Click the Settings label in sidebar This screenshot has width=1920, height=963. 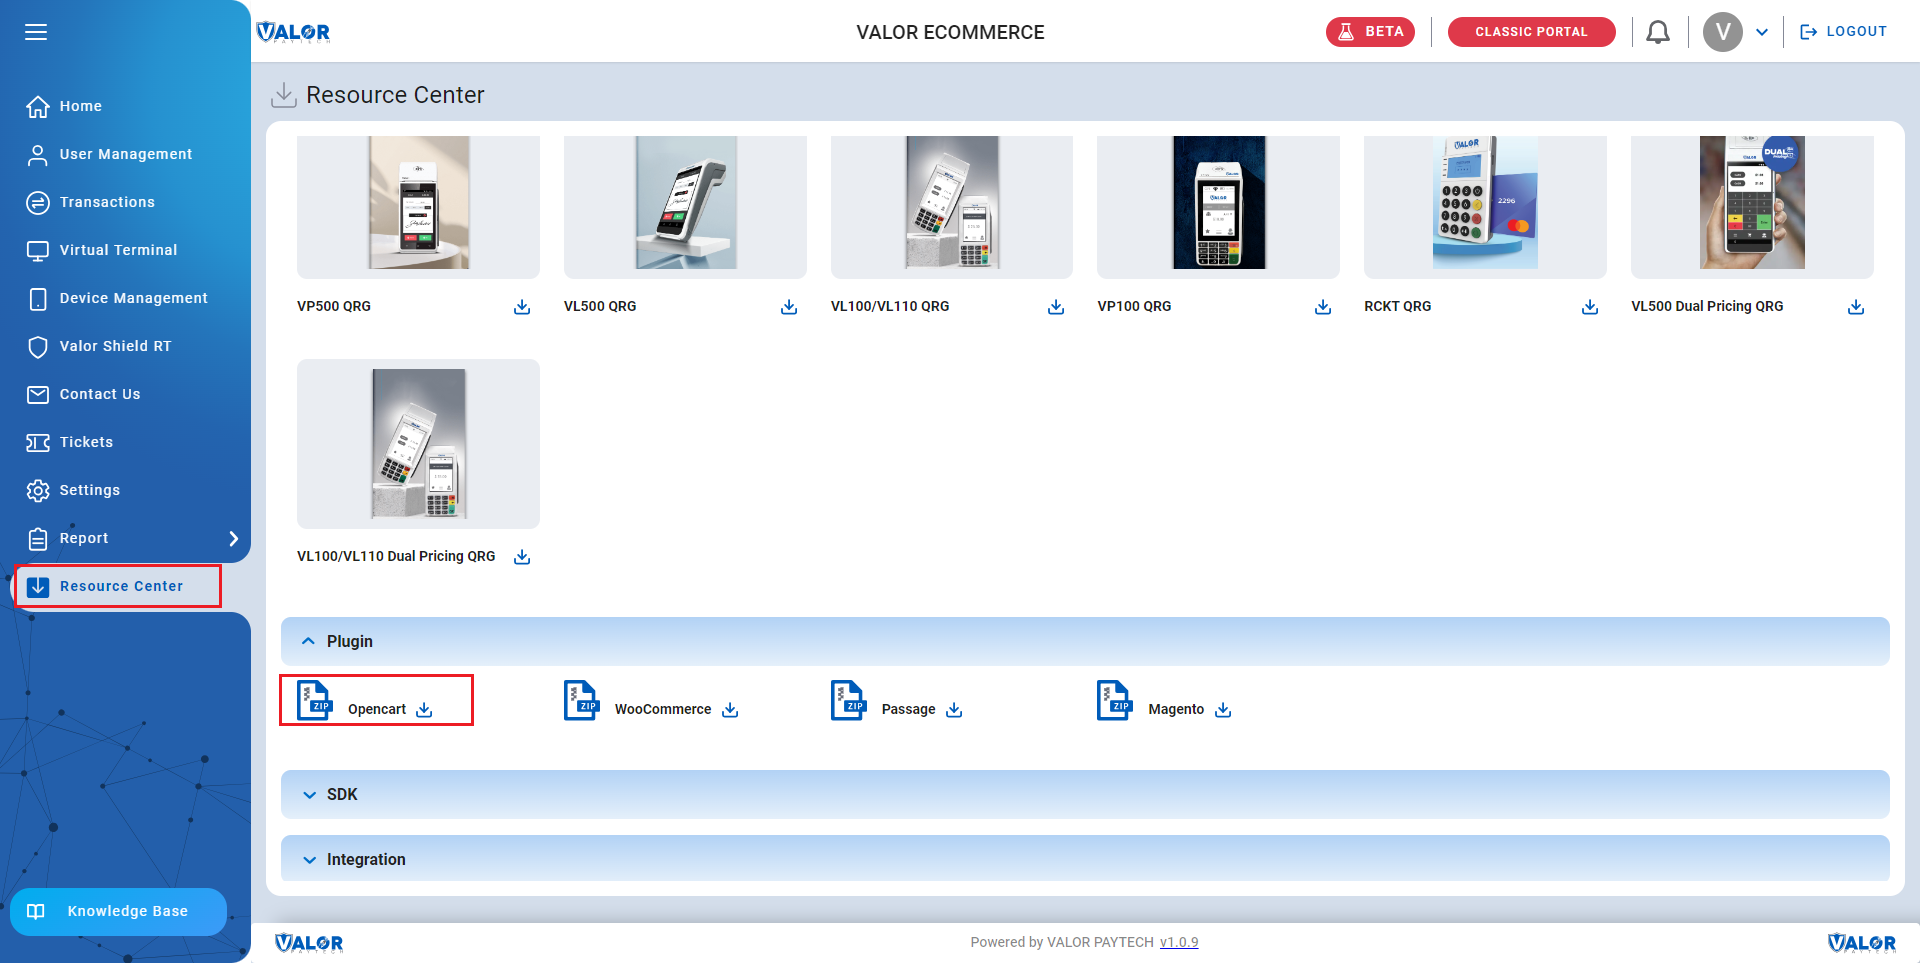90,490
